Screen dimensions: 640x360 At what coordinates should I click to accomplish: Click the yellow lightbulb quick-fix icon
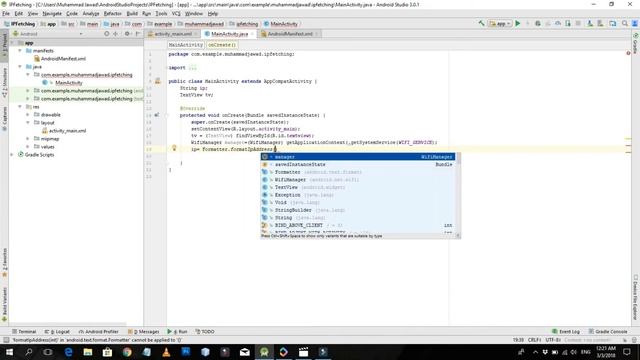click(174, 149)
